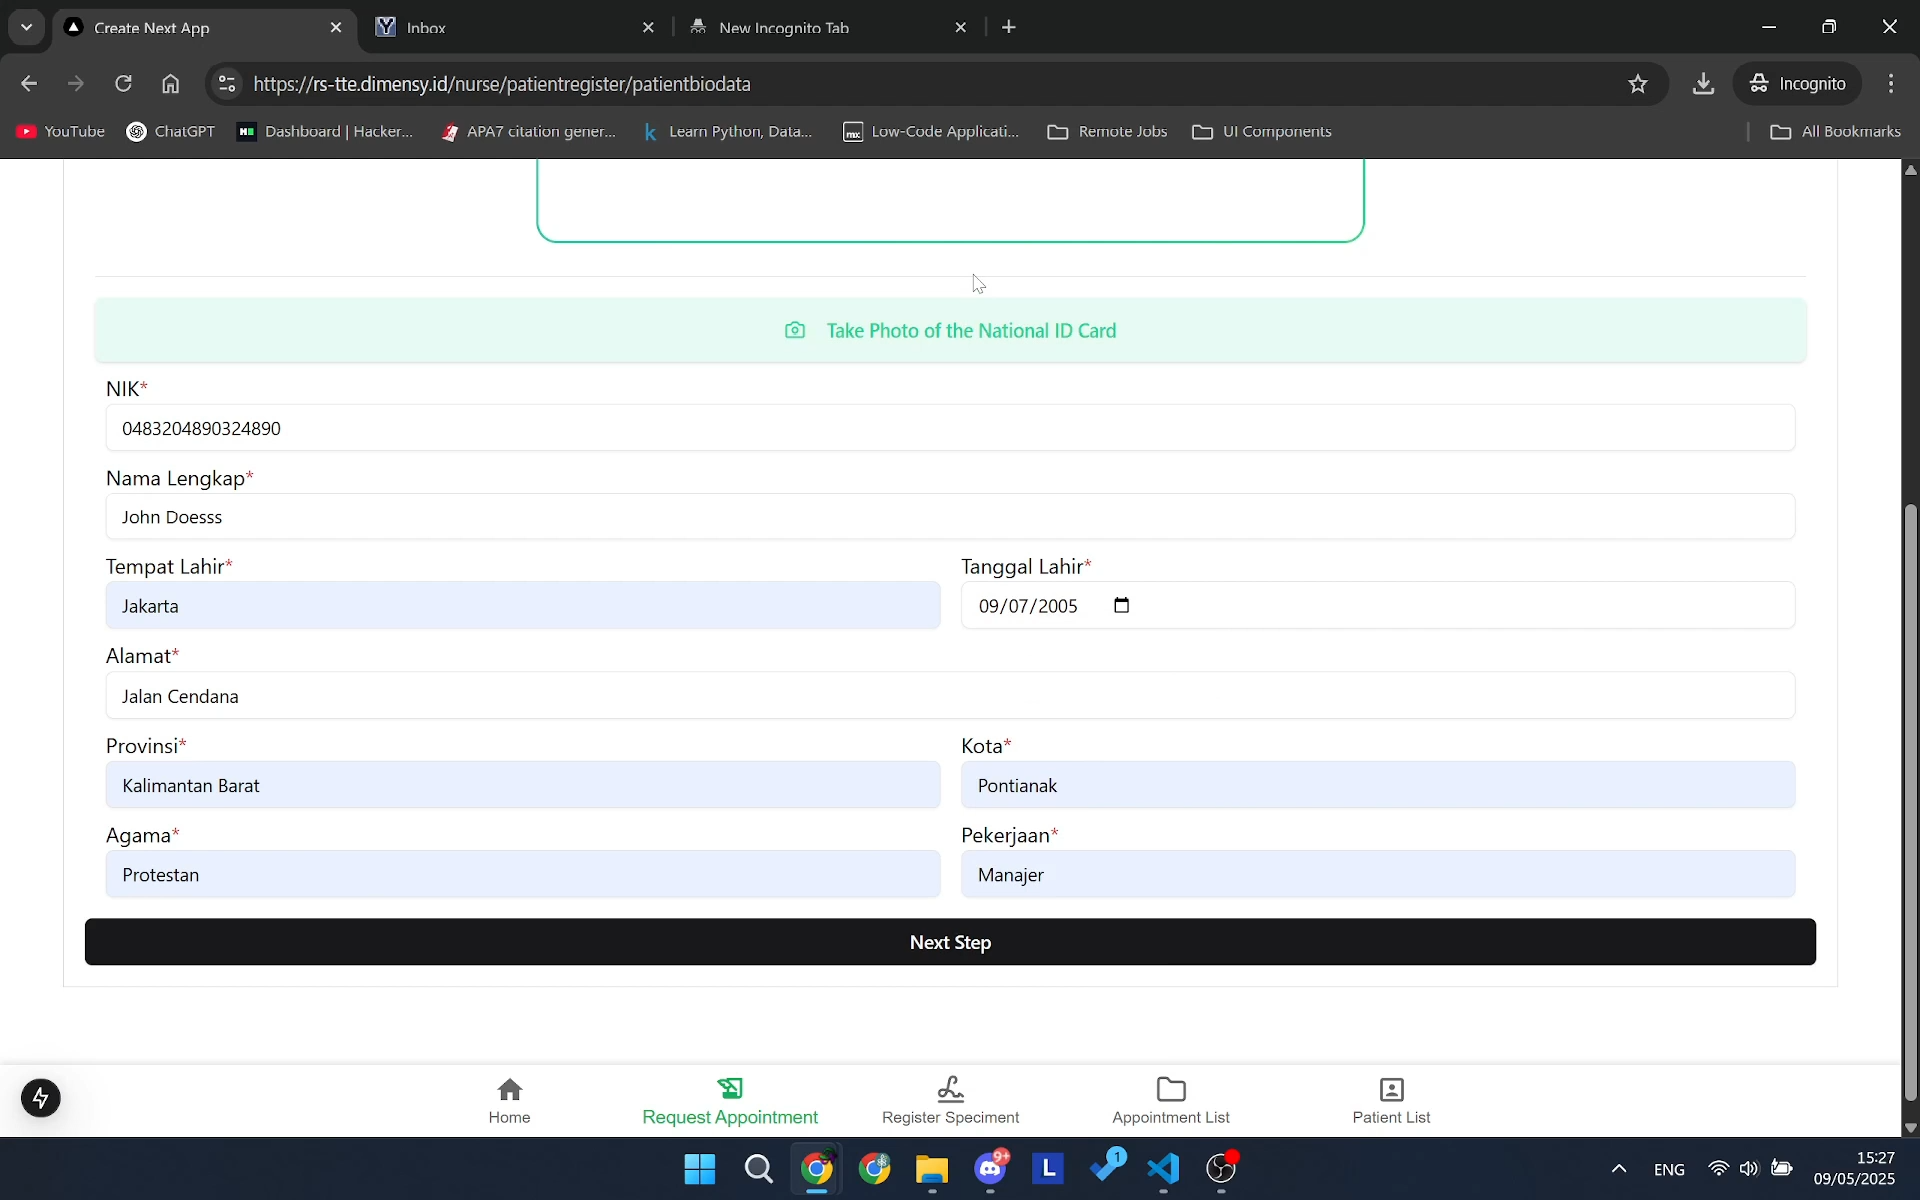The image size is (1920, 1200).
Task: Expand the browser tab search chevron
Action: [x=26, y=27]
